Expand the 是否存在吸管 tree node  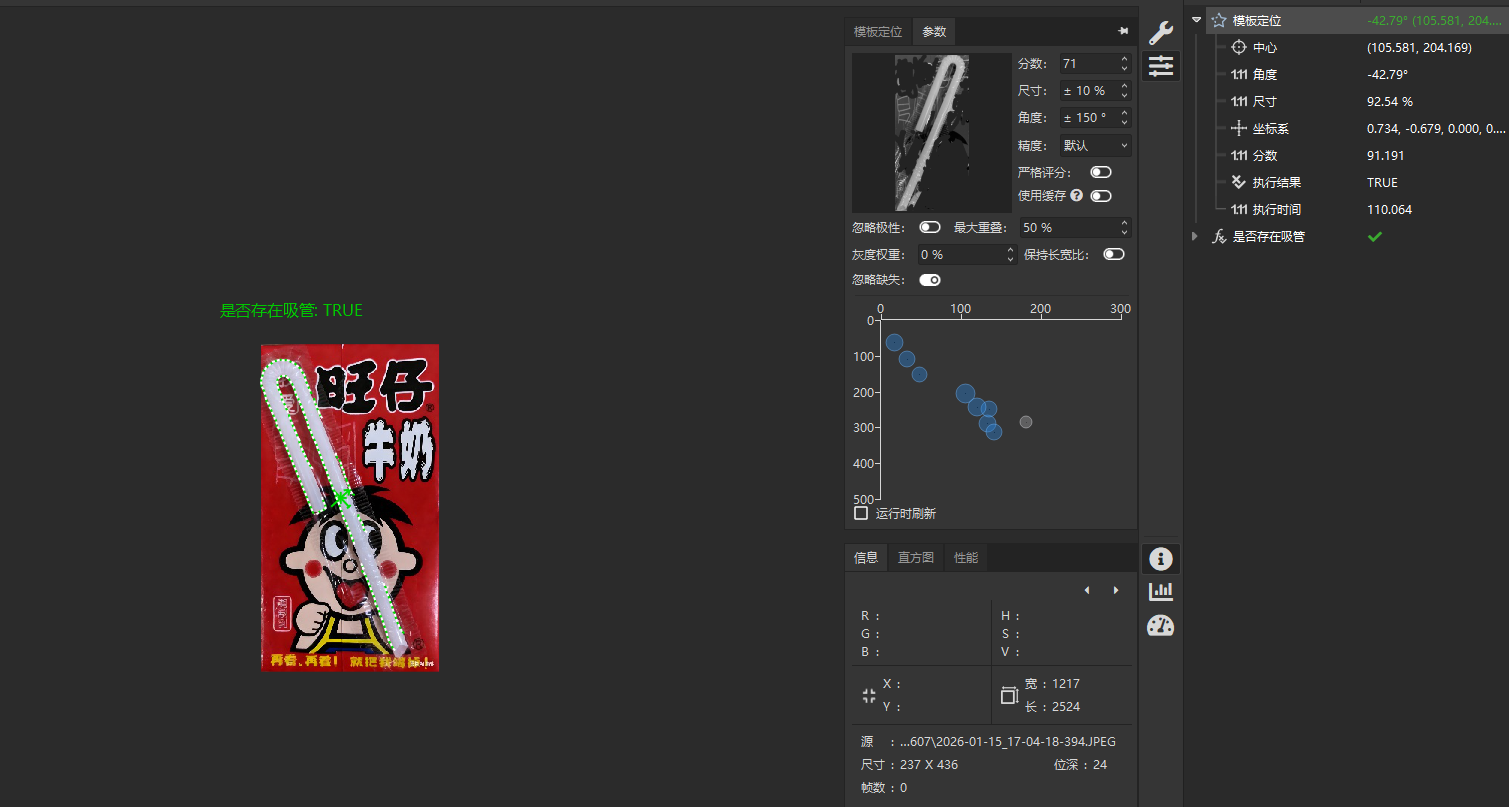tap(1196, 236)
